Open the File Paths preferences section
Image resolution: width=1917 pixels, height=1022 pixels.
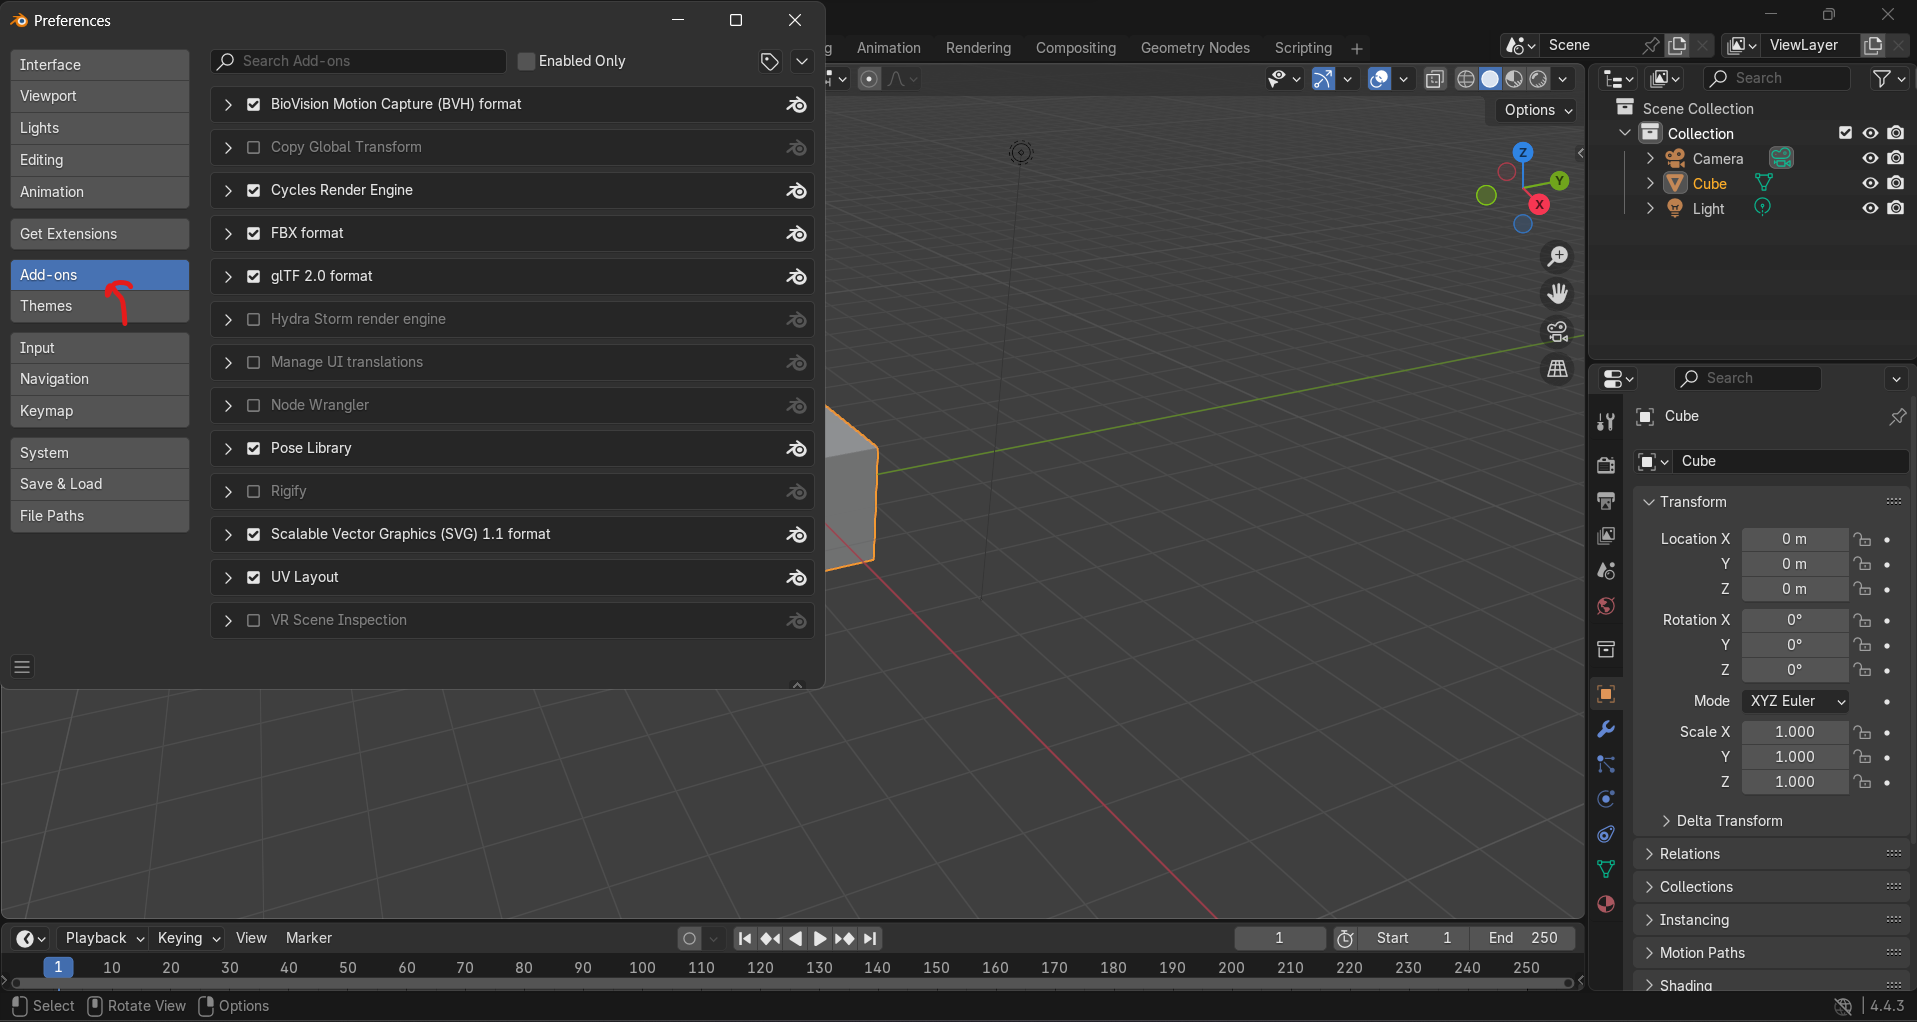tap(100, 516)
